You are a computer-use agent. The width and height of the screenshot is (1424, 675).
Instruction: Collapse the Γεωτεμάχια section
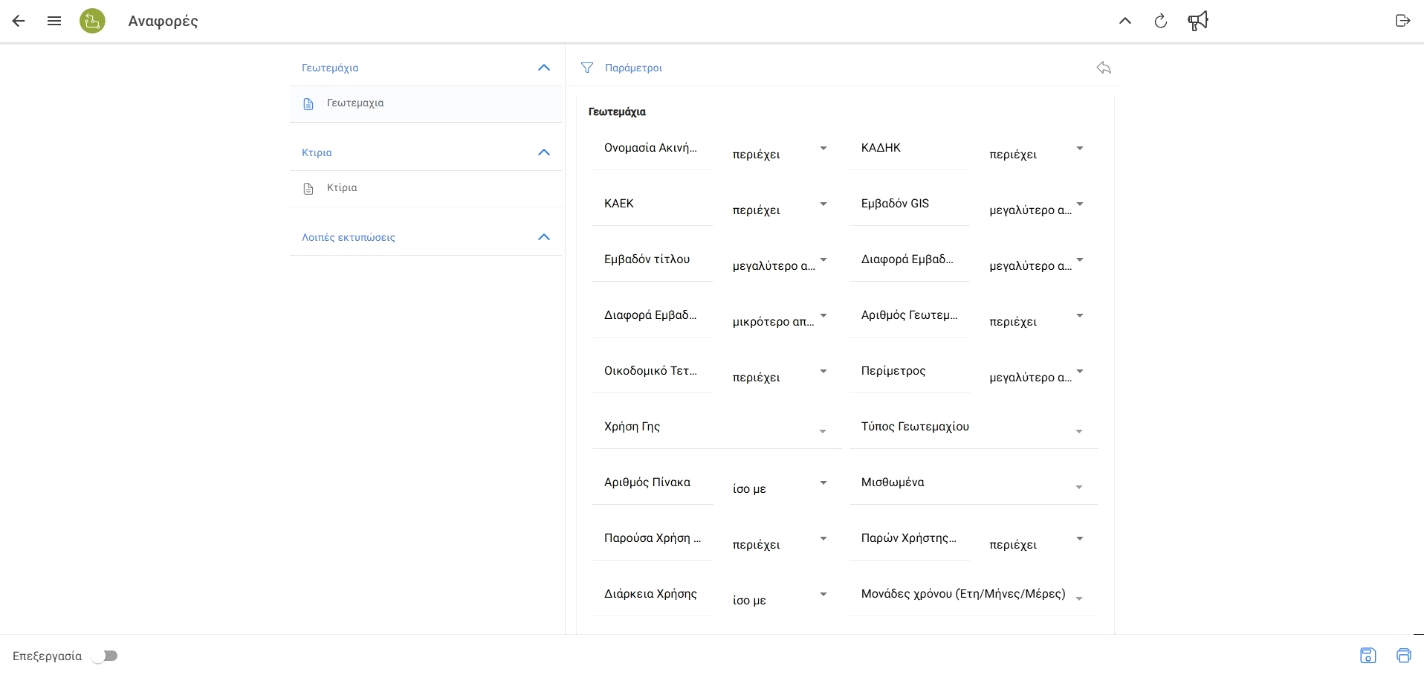(x=543, y=68)
